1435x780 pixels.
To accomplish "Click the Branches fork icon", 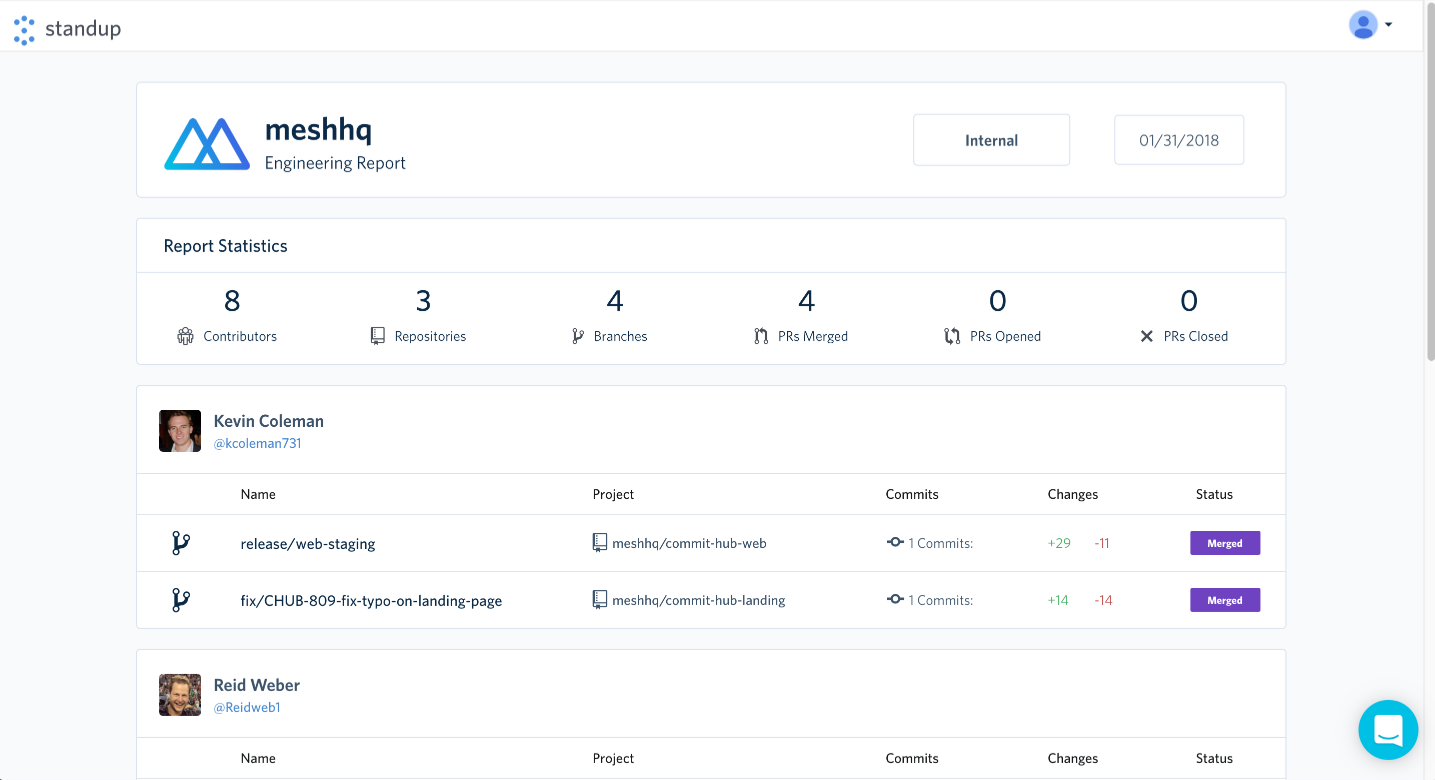I will pyautogui.click(x=577, y=336).
